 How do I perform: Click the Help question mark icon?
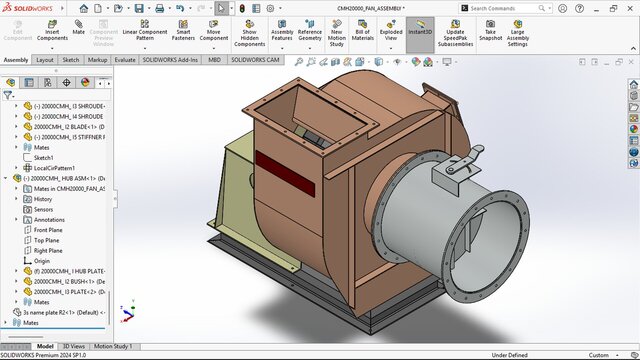579,8
